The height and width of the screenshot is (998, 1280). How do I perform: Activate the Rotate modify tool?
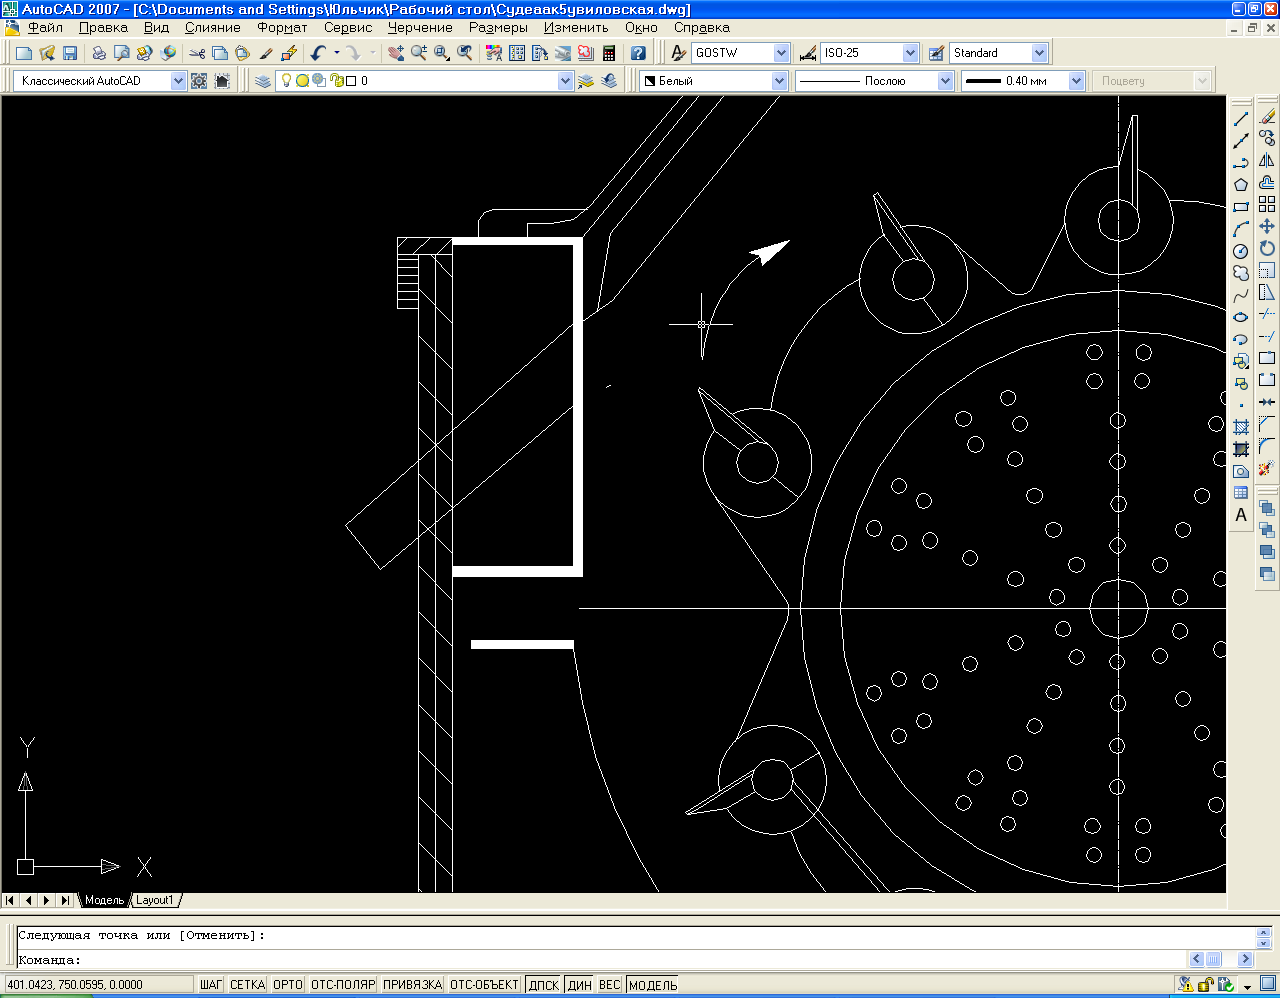click(1267, 249)
